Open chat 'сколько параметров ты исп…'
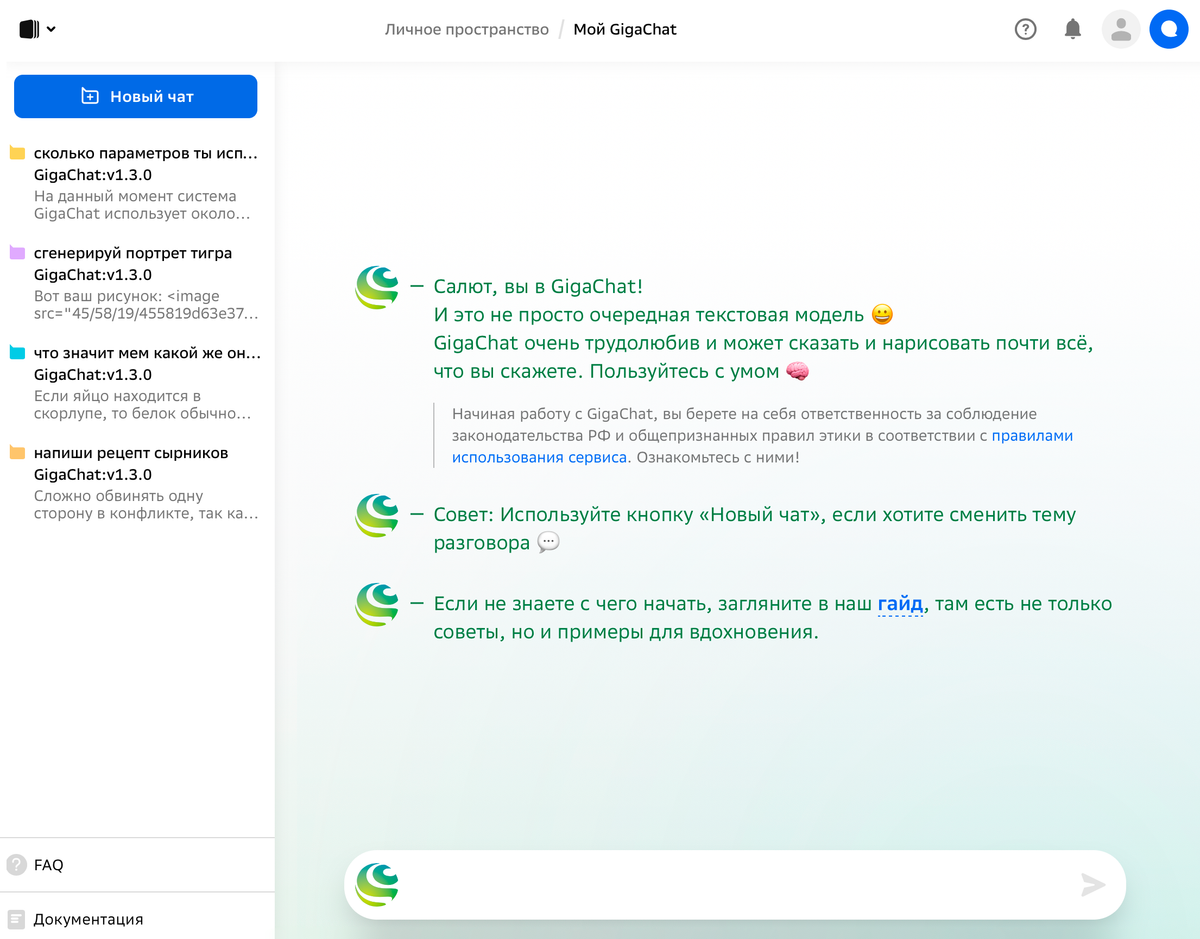Image resolution: width=1200 pixels, height=939 pixels. click(146, 153)
